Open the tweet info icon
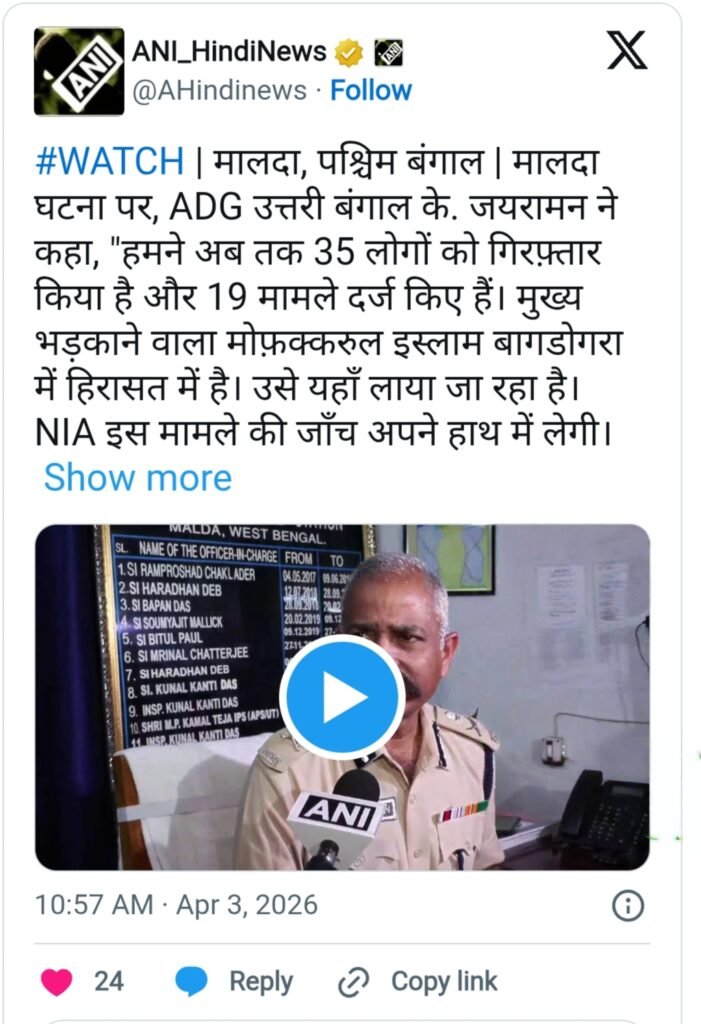This screenshot has width=701, height=1024. [628, 906]
